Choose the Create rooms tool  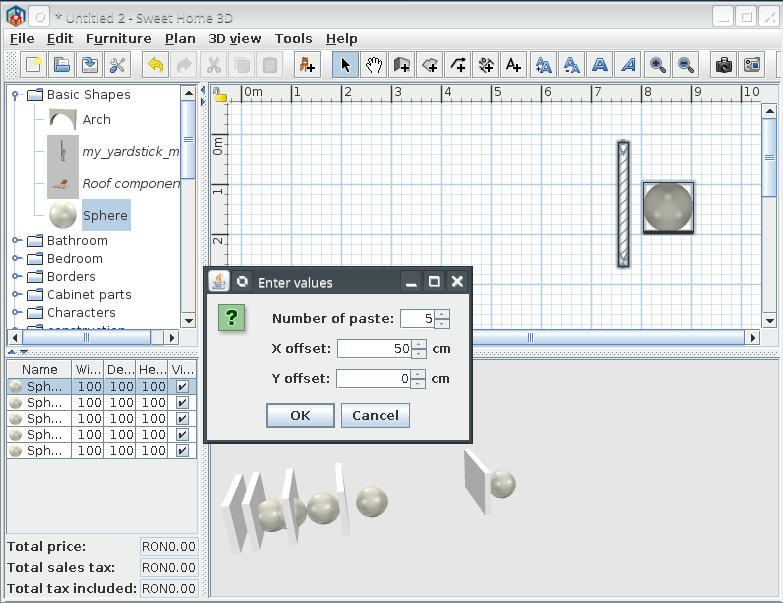click(430, 65)
